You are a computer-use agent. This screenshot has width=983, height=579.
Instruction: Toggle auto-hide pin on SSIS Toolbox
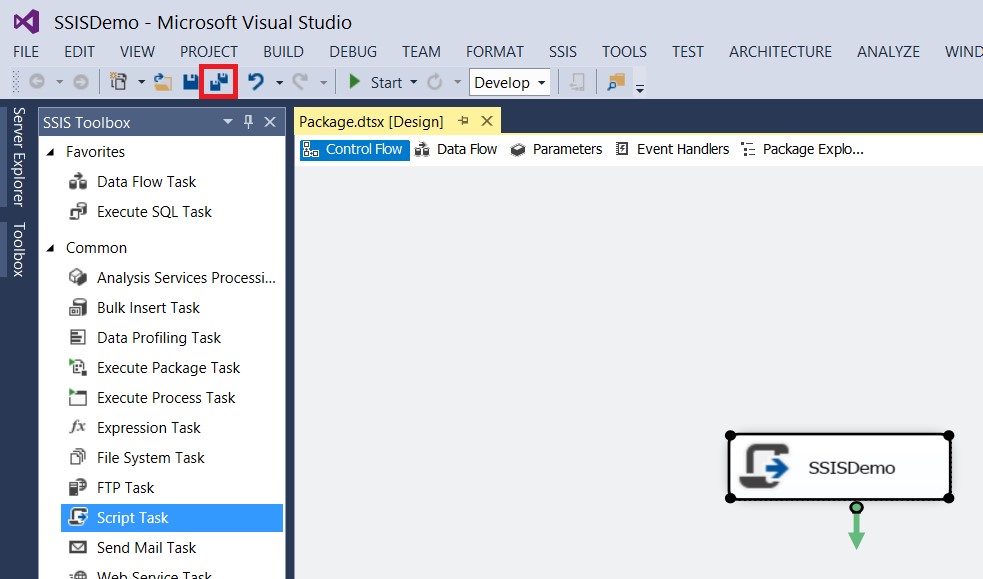(x=248, y=122)
